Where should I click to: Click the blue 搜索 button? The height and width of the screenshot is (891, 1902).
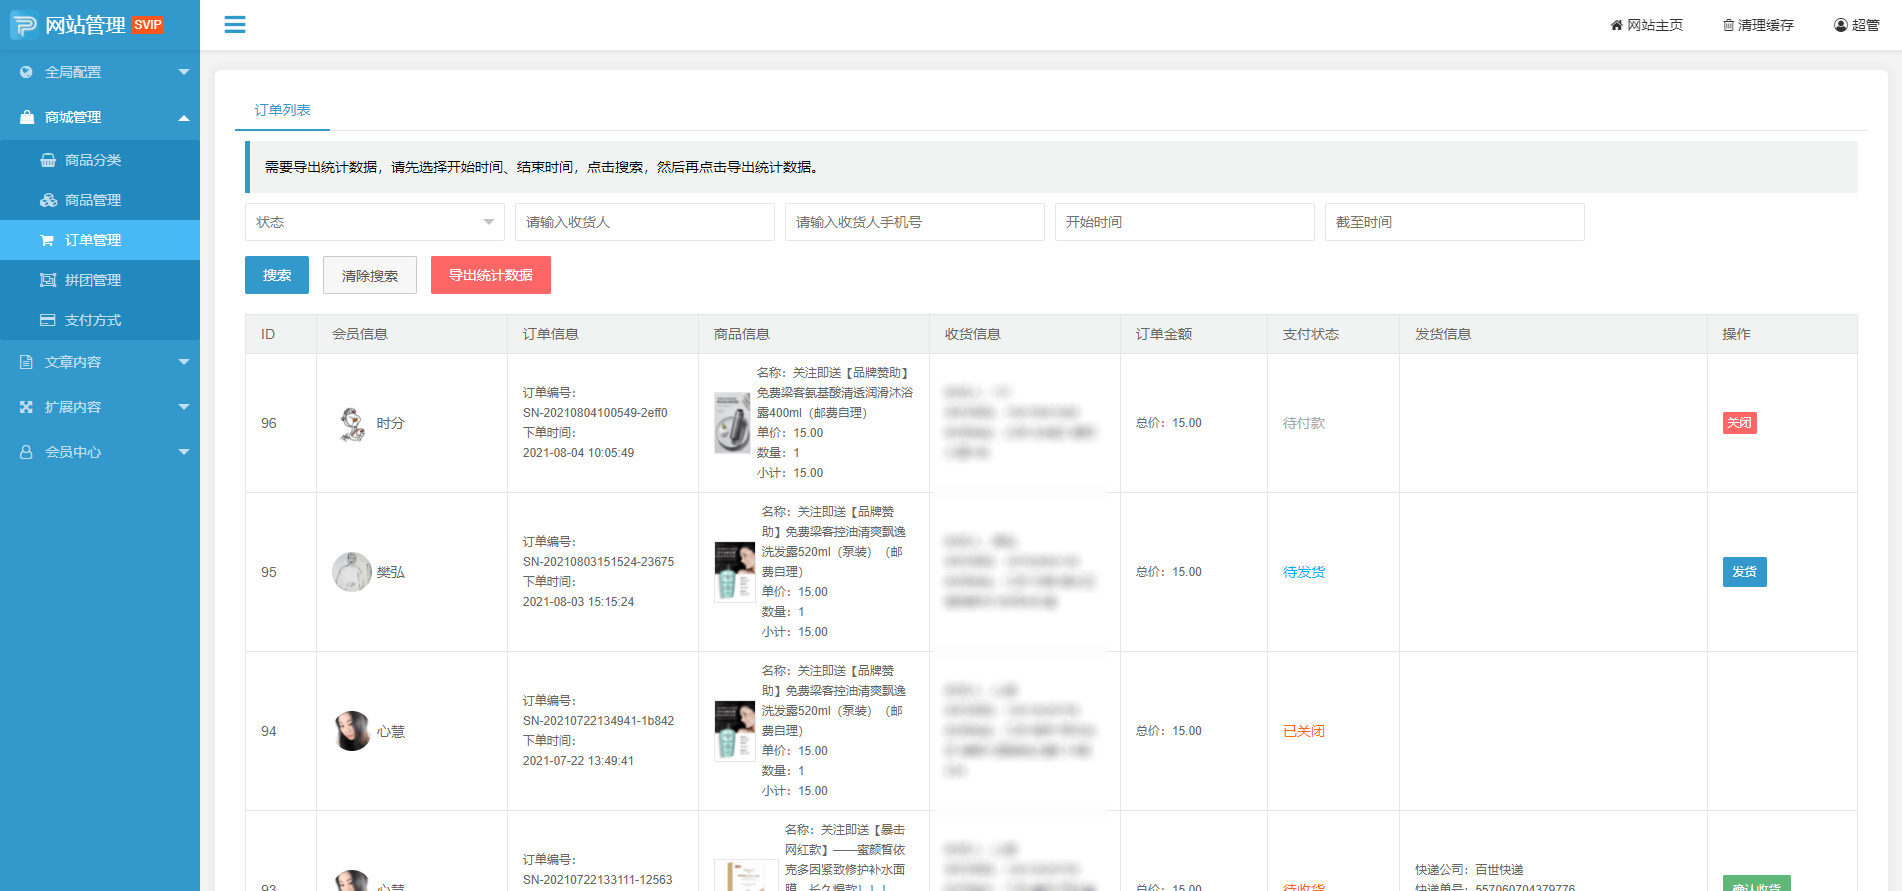pyautogui.click(x=277, y=275)
